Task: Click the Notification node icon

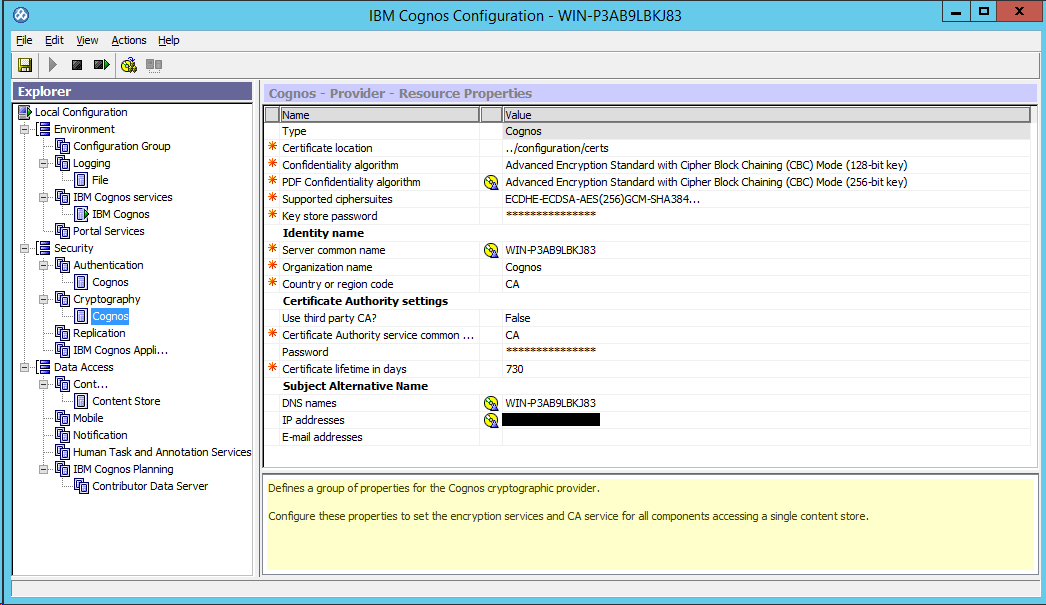Action: coord(63,435)
